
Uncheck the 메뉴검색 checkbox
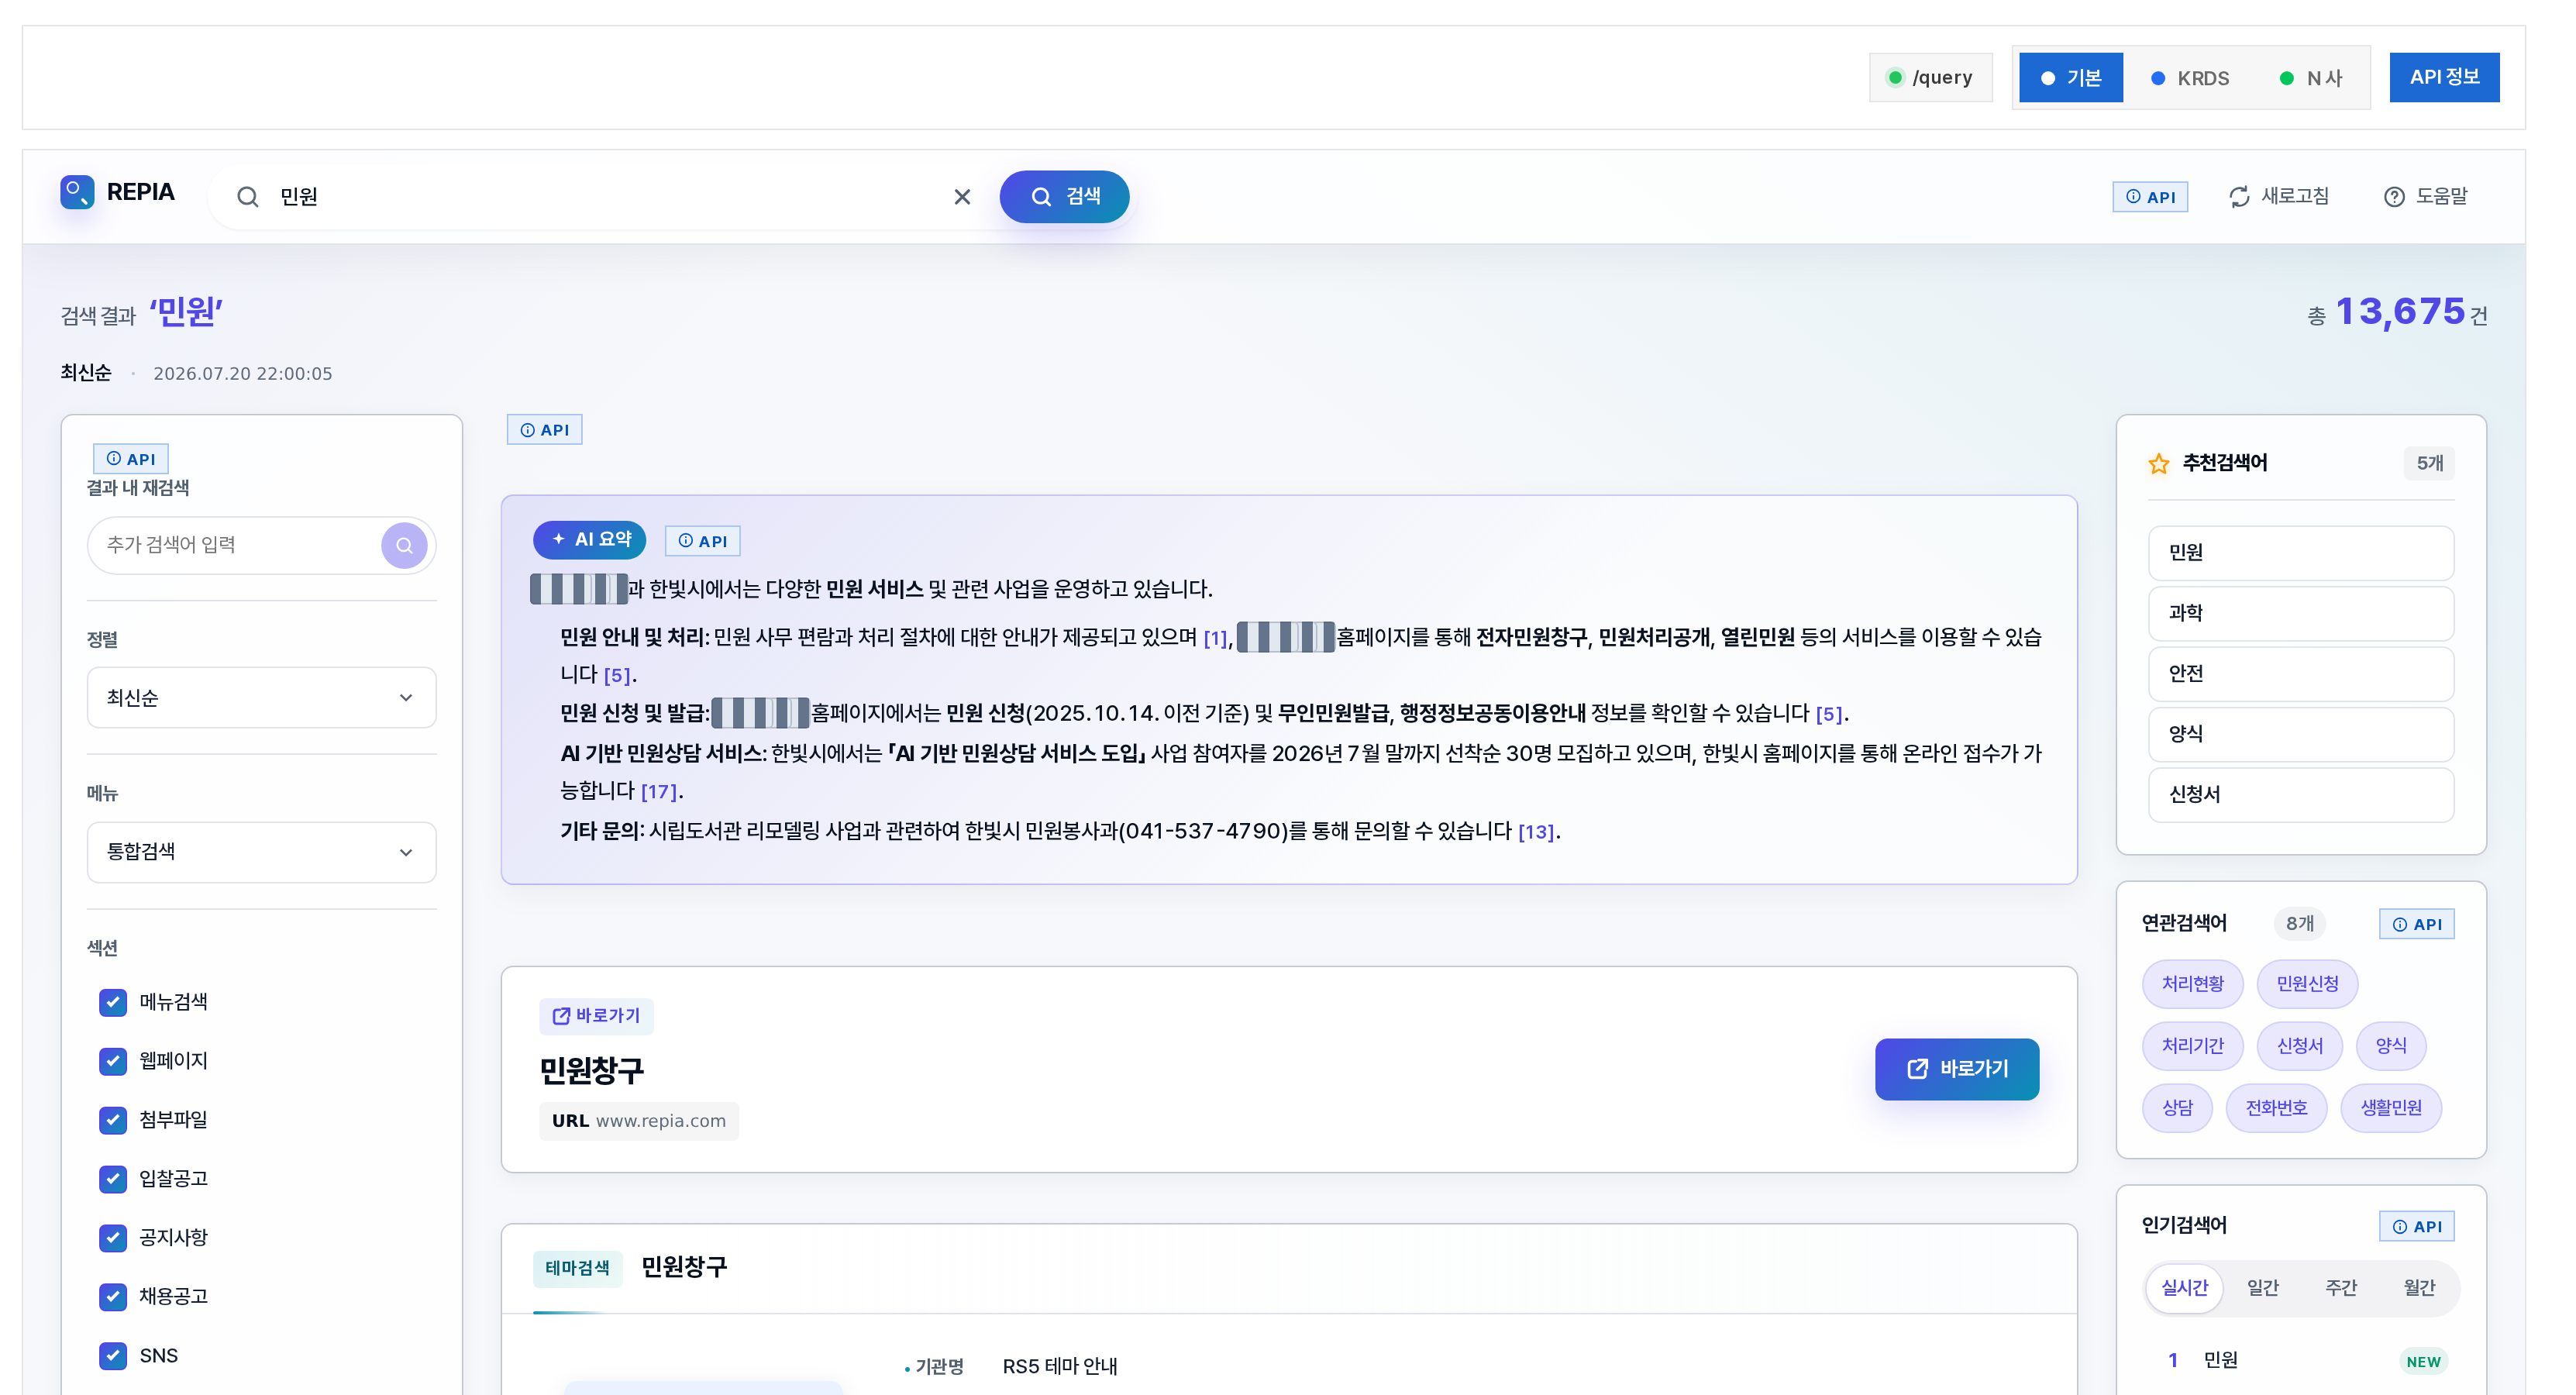click(113, 1002)
